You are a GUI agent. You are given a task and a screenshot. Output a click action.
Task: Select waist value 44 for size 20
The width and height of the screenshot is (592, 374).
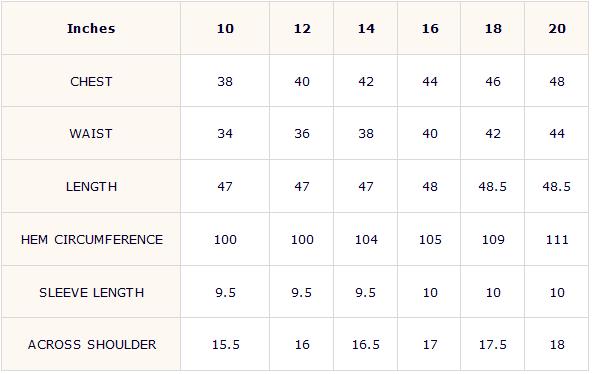click(x=557, y=134)
